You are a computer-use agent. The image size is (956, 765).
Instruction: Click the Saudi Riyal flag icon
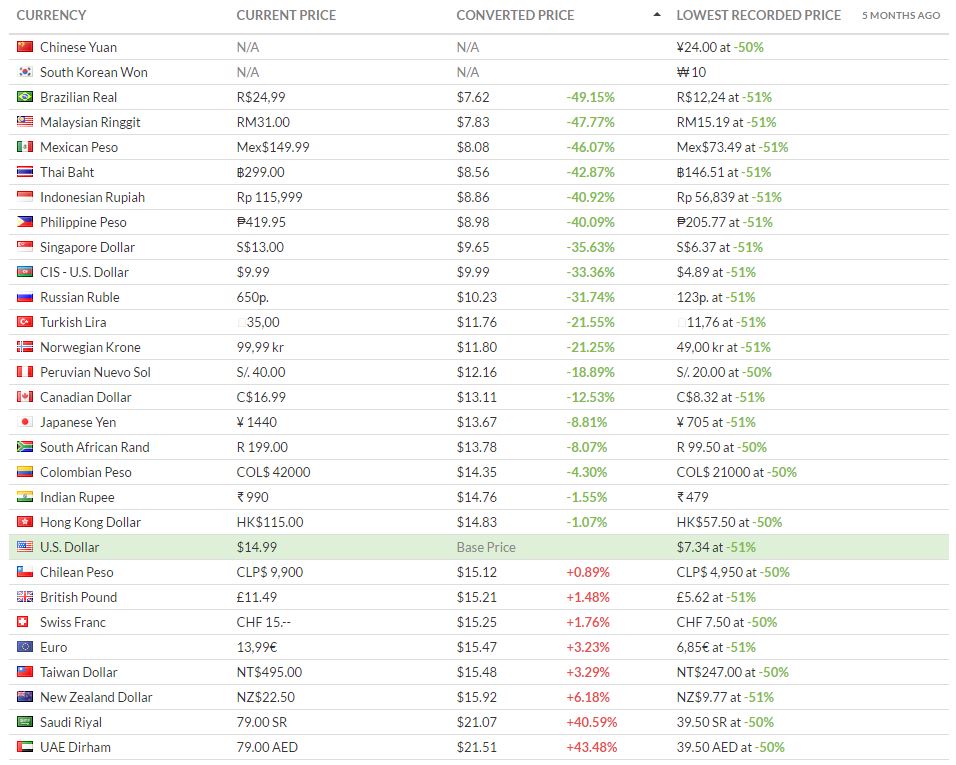[x=25, y=722]
